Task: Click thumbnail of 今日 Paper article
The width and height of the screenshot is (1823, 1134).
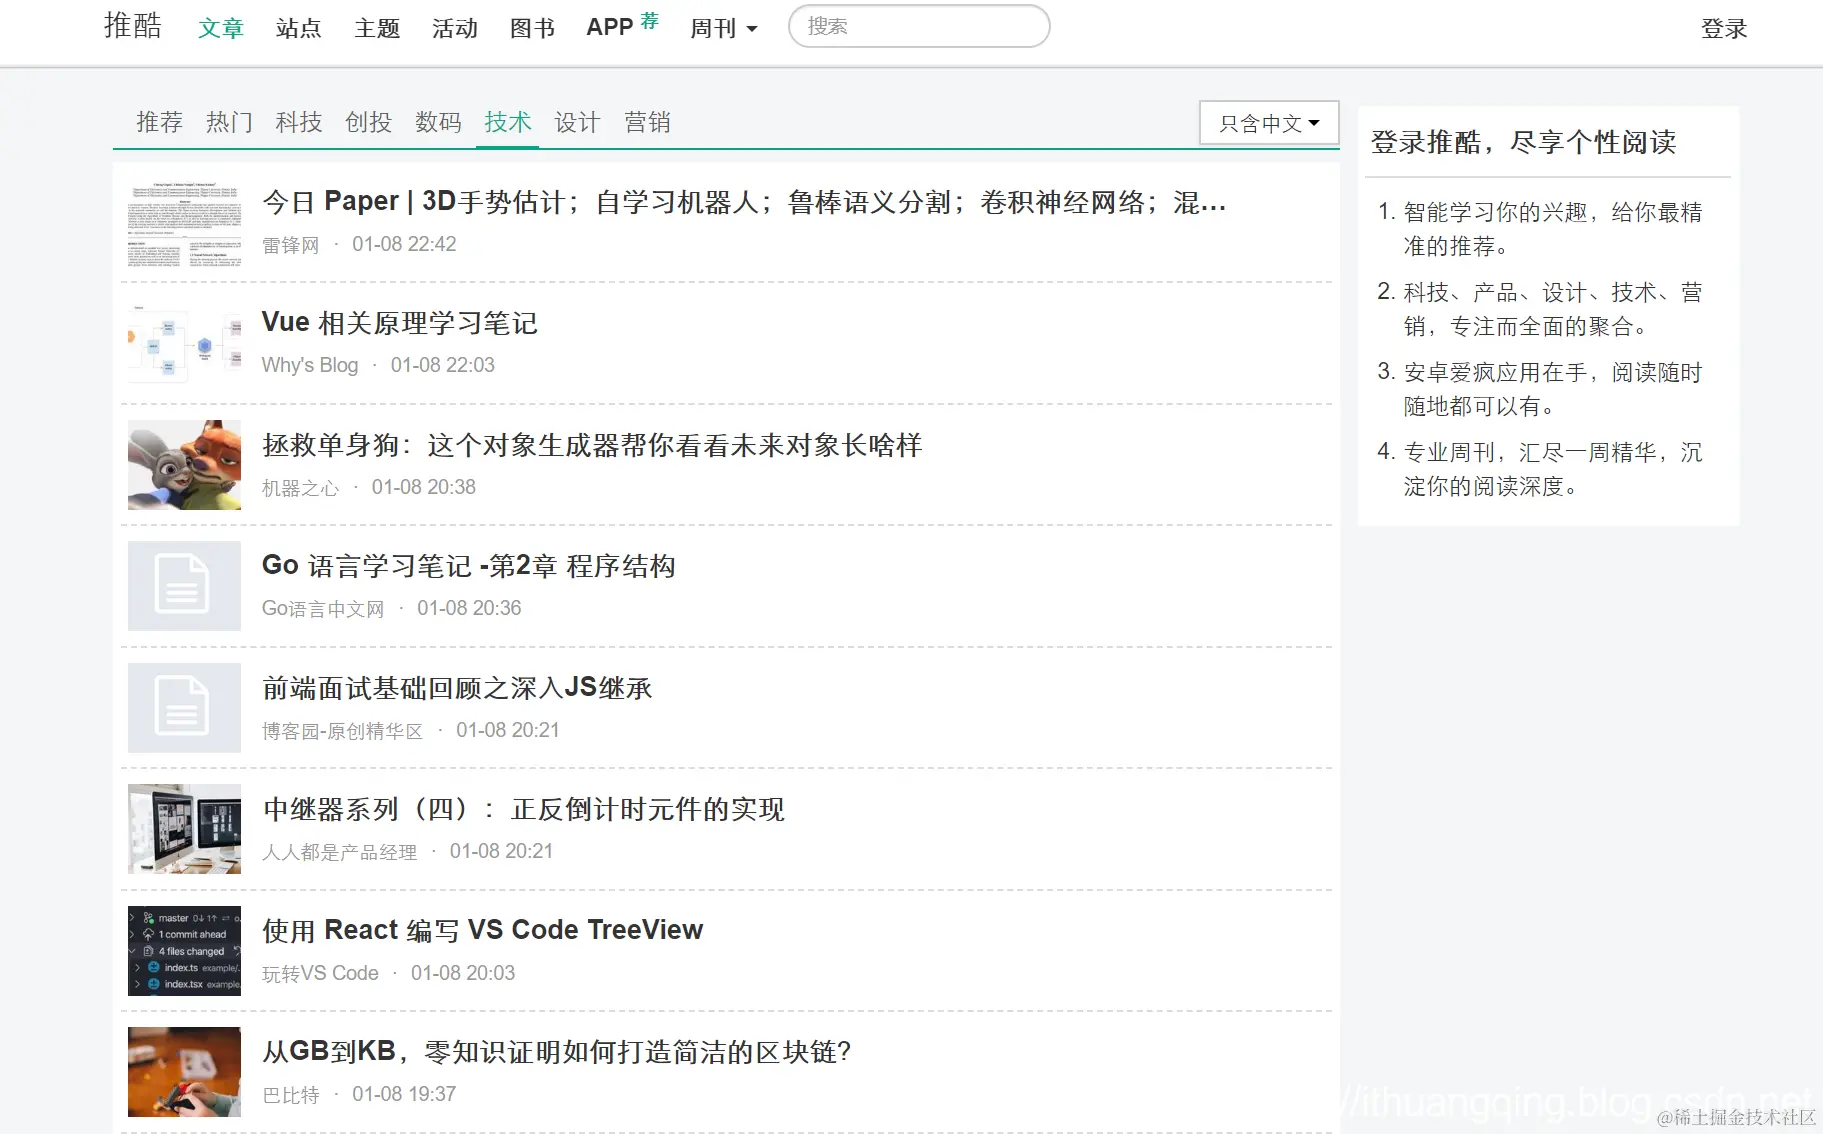Action: coord(184,222)
